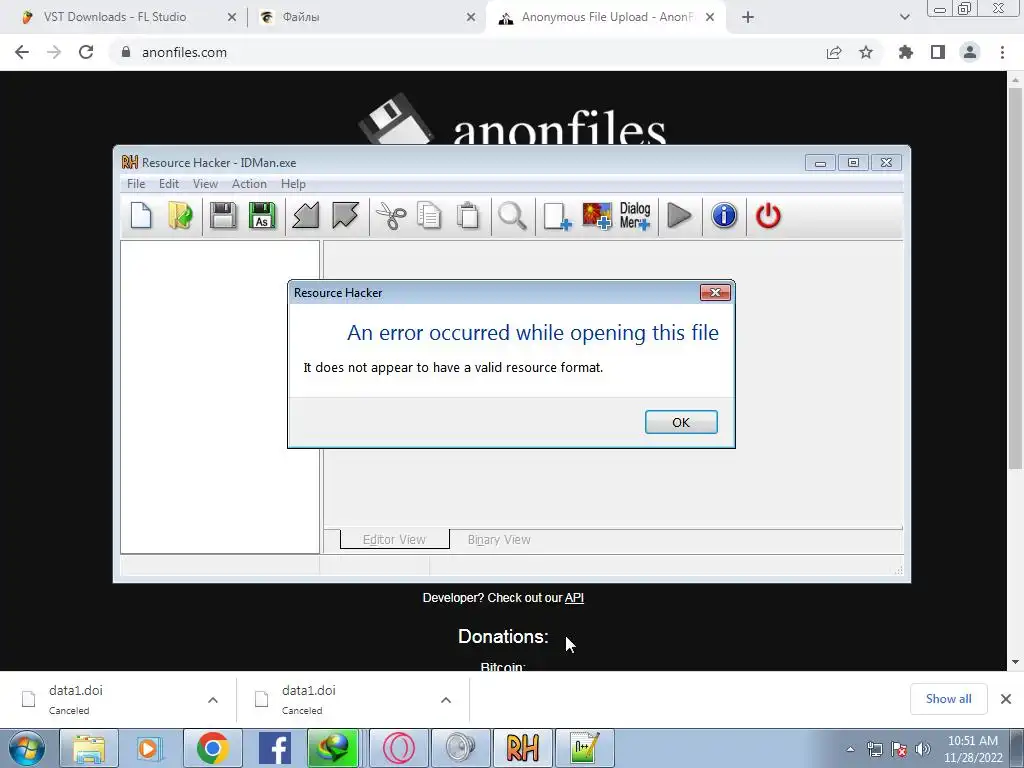Switch to the Editor View tab
Screen dimensions: 1024x768
(394, 539)
